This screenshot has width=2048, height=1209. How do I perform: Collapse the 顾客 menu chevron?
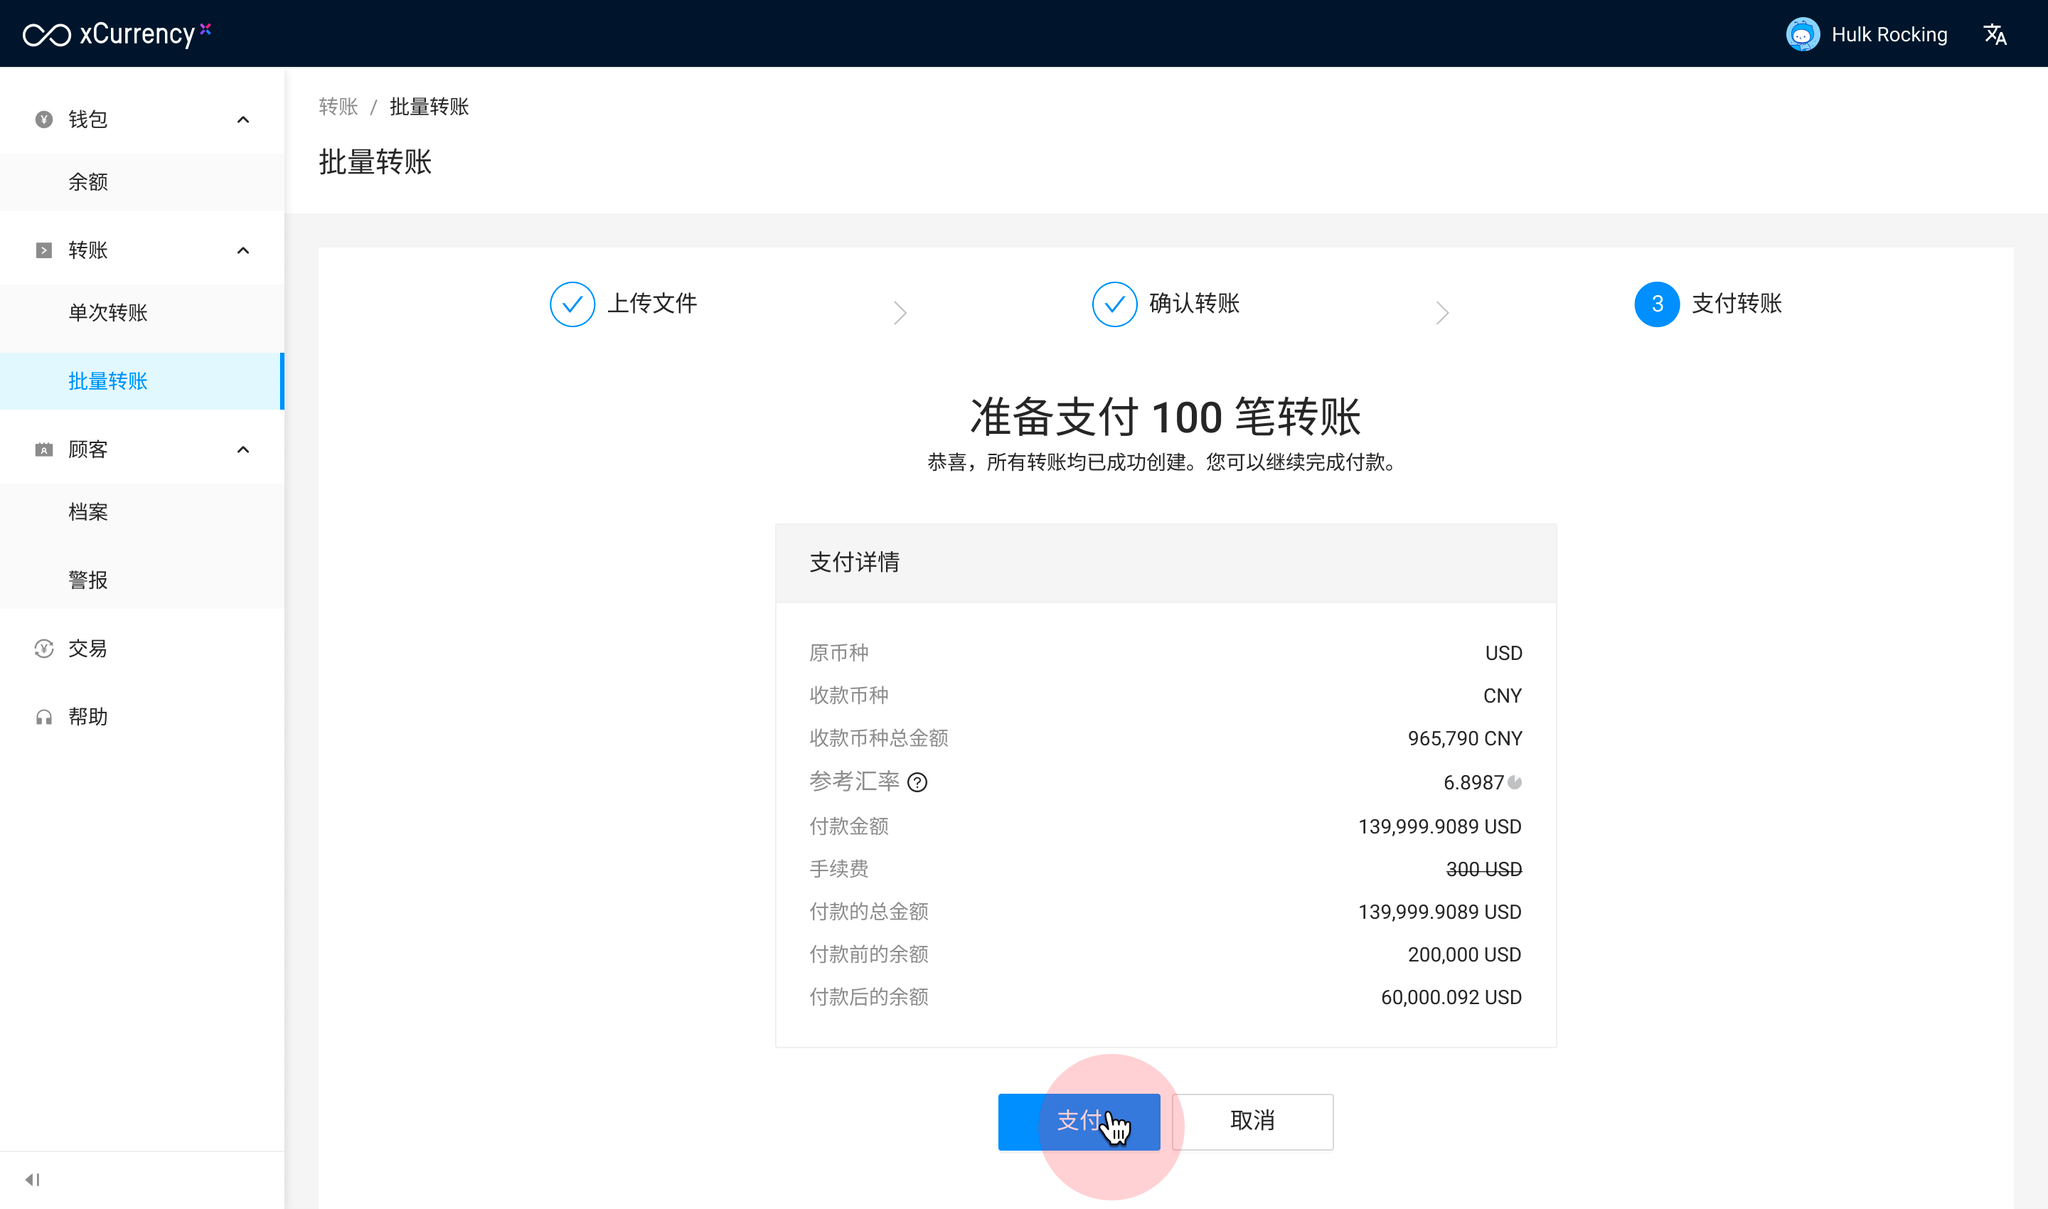tap(243, 450)
